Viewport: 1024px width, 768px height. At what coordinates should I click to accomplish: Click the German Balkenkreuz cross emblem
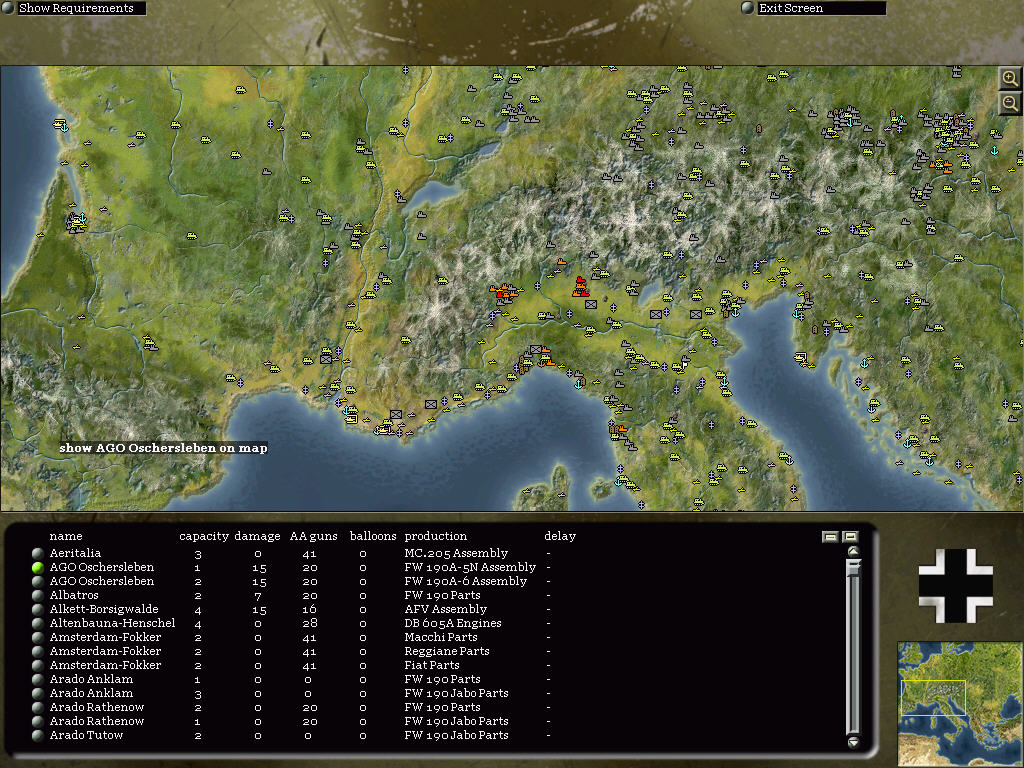pyautogui.click(x=955, y=585)
